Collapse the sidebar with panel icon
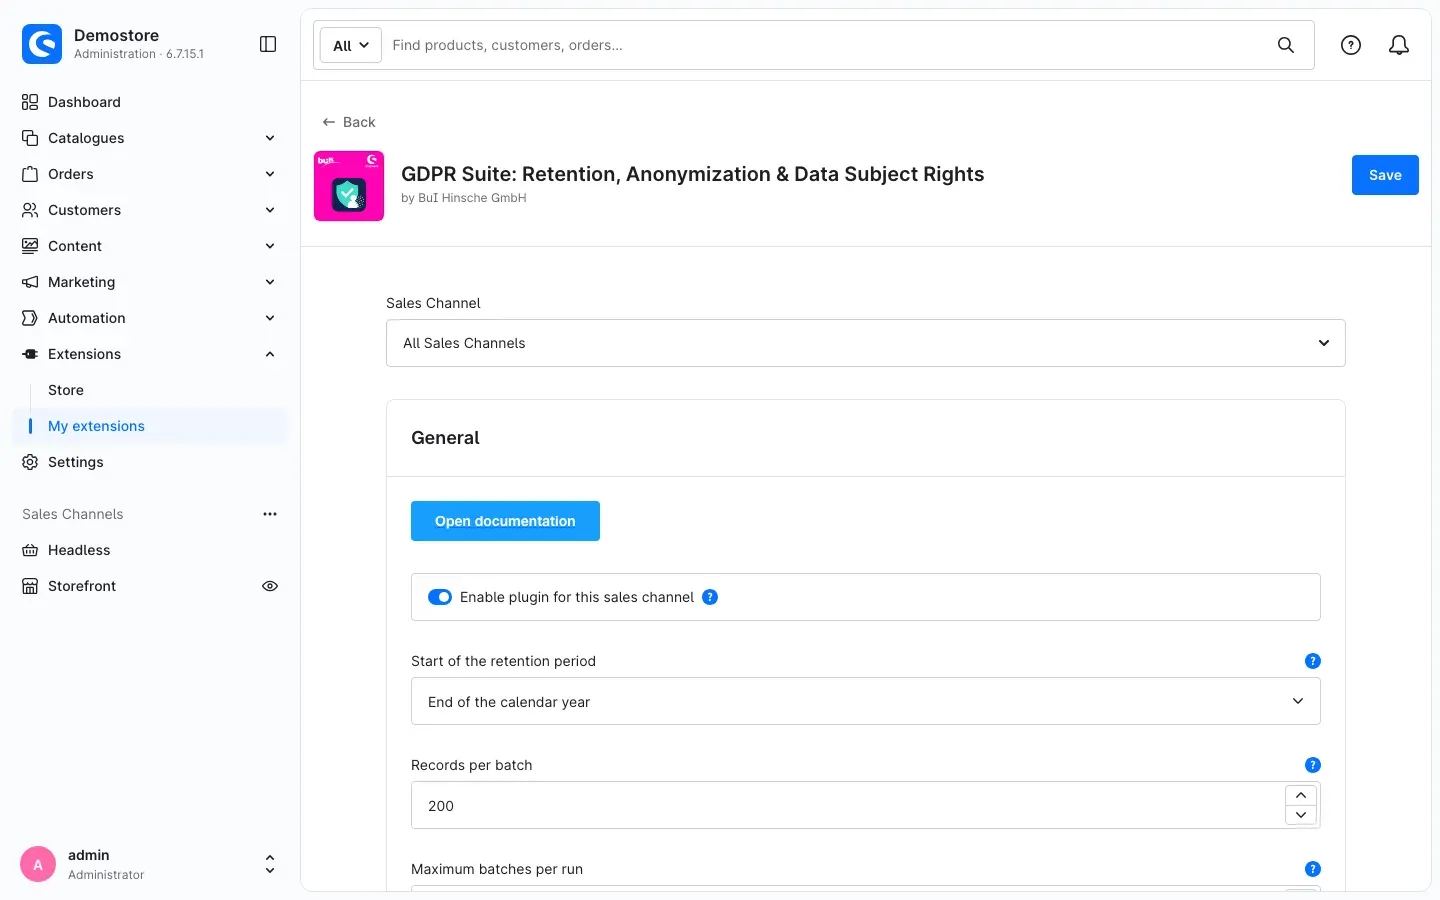The height and width of the screenshot is (900, 1440). (268, 44)
